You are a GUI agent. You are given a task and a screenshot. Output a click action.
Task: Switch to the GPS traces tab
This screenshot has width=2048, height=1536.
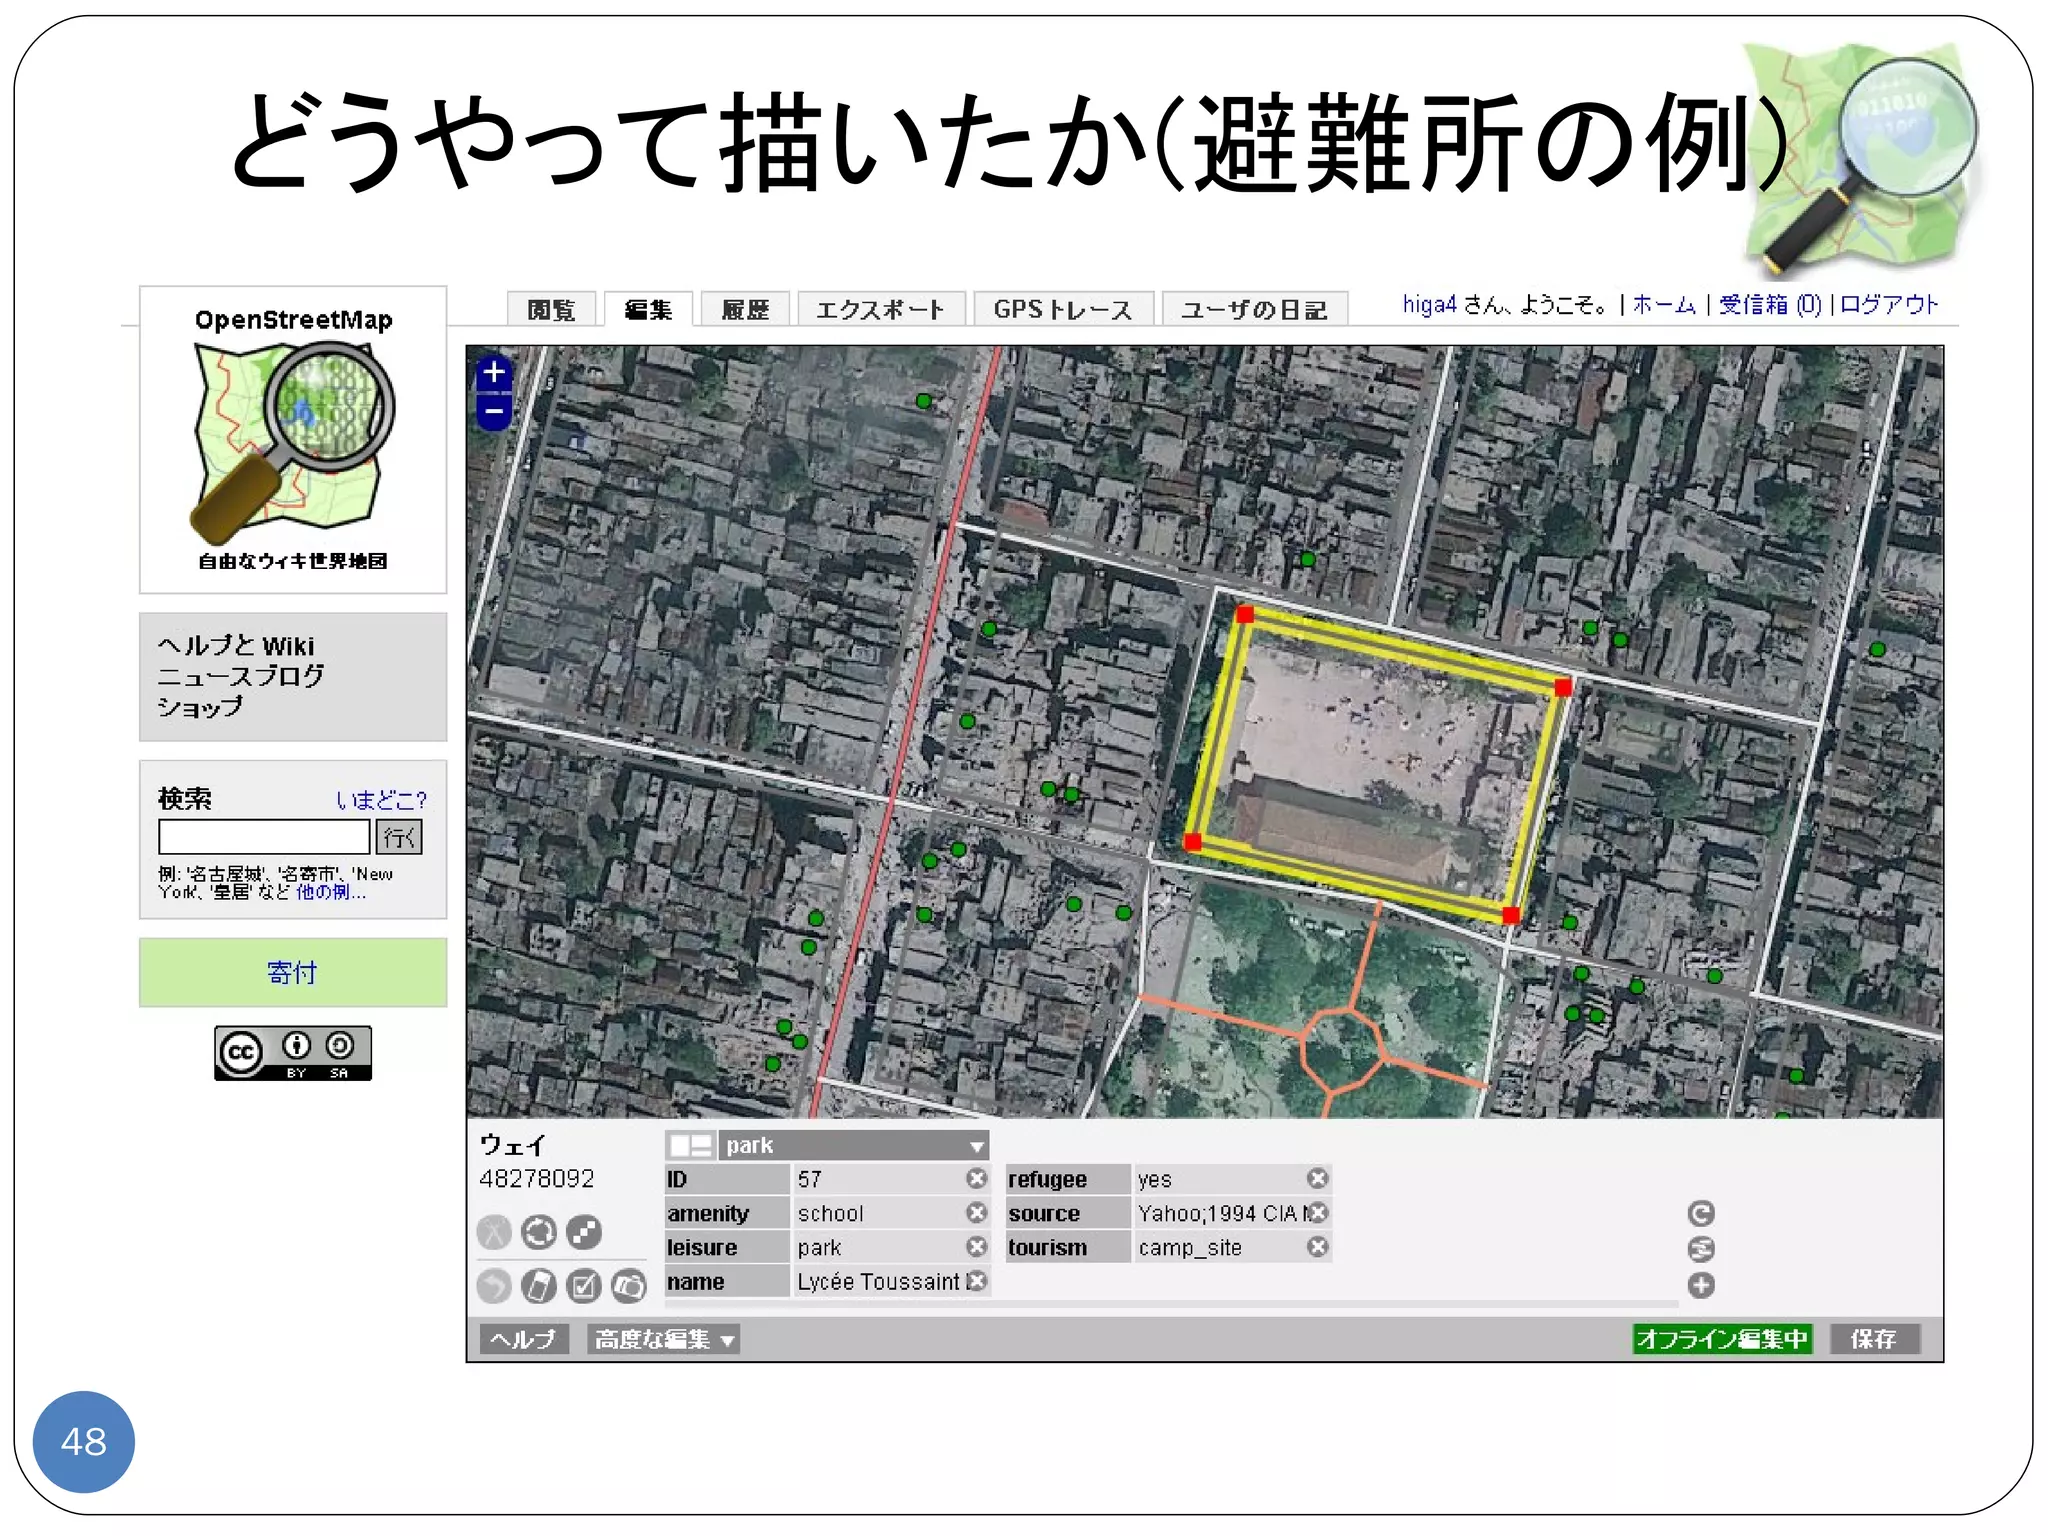point(1062,310)
